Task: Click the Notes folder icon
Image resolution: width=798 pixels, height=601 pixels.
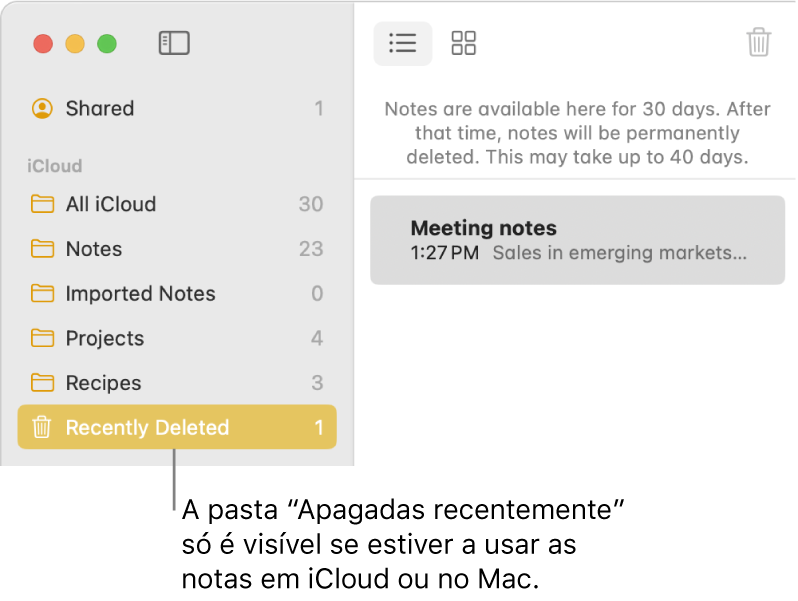Action: point(42,249)
